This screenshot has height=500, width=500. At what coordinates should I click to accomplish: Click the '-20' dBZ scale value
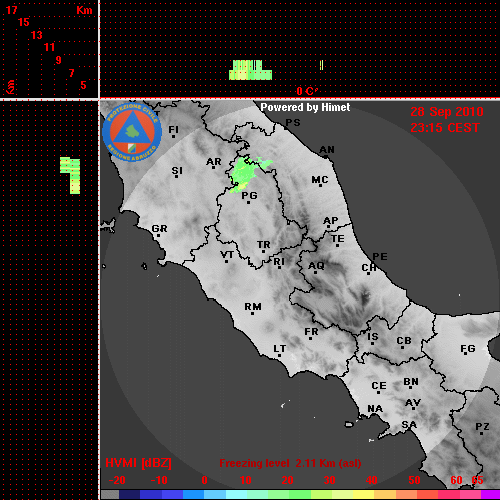[117, 480]
